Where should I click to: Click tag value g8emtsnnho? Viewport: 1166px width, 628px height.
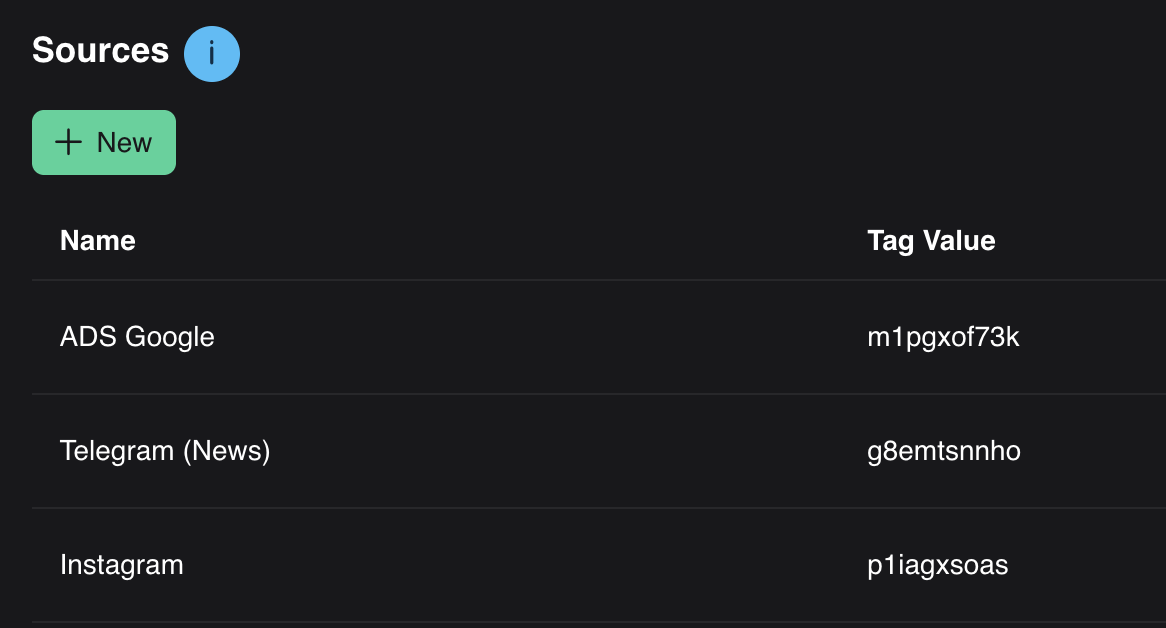coord(944,451)
